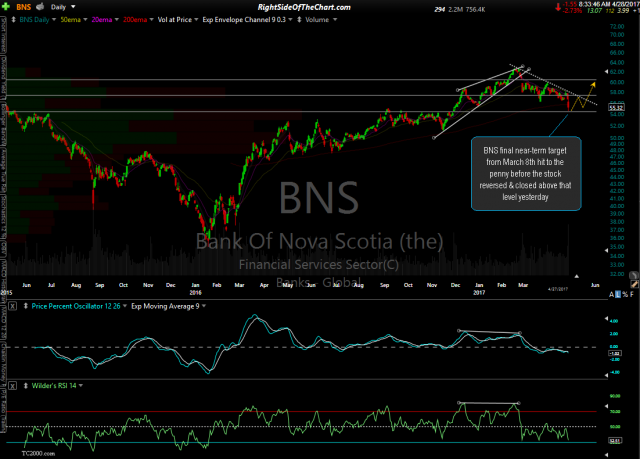The height and width of the screenshot is (459, 640).
Task: Click the 55.32 current price label
Action: point(616,108)
